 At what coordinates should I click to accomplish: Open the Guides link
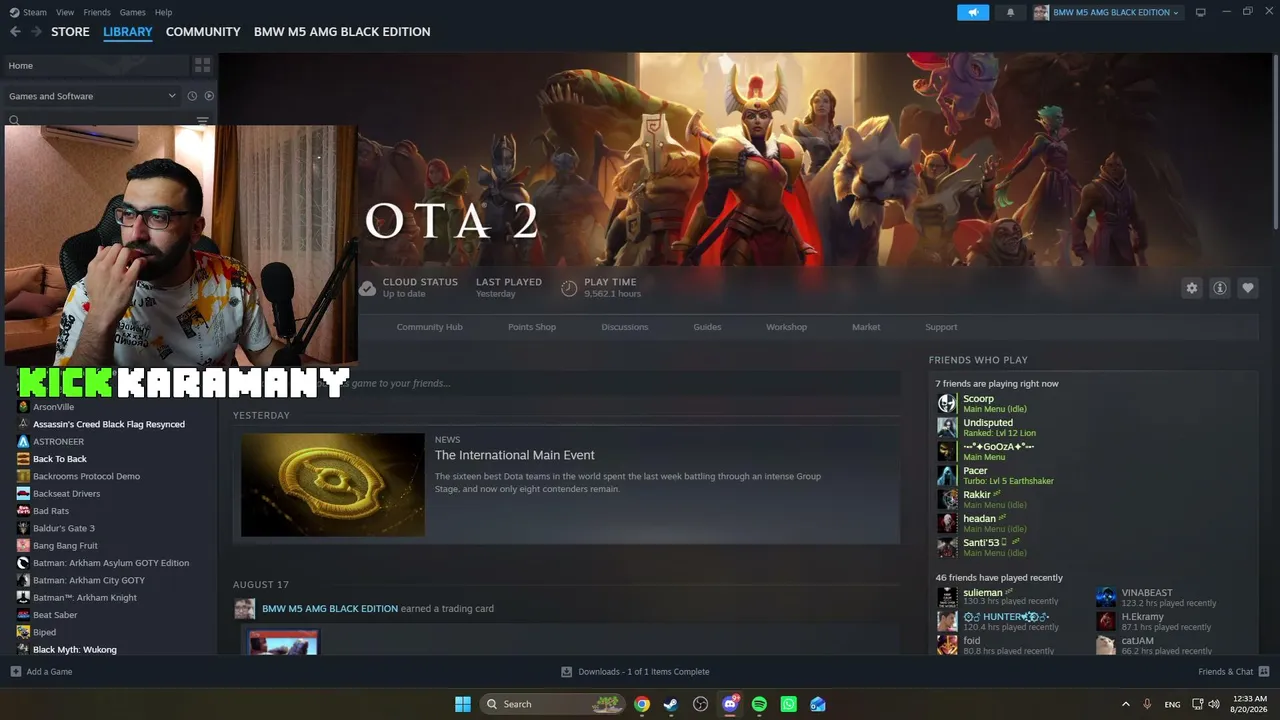707,327
